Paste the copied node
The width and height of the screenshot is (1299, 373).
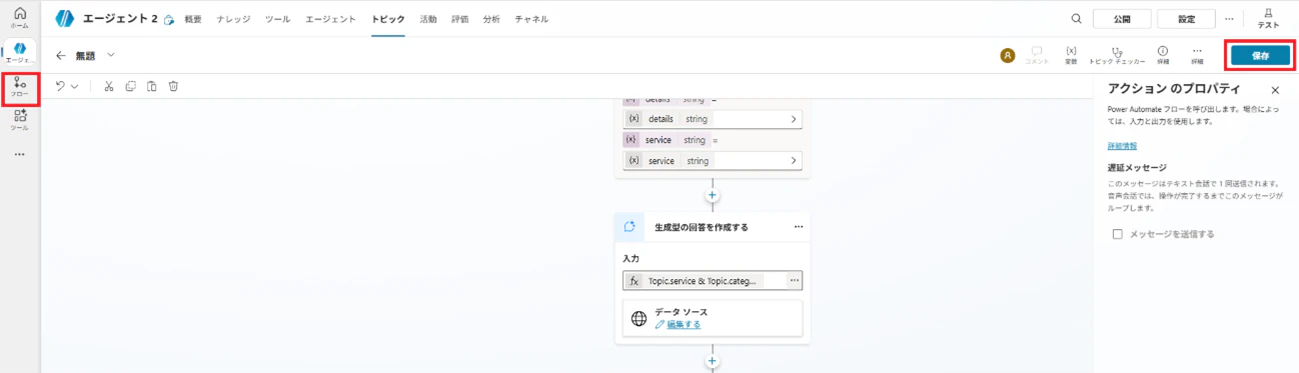pyautogui.click(x=152, y=87)
